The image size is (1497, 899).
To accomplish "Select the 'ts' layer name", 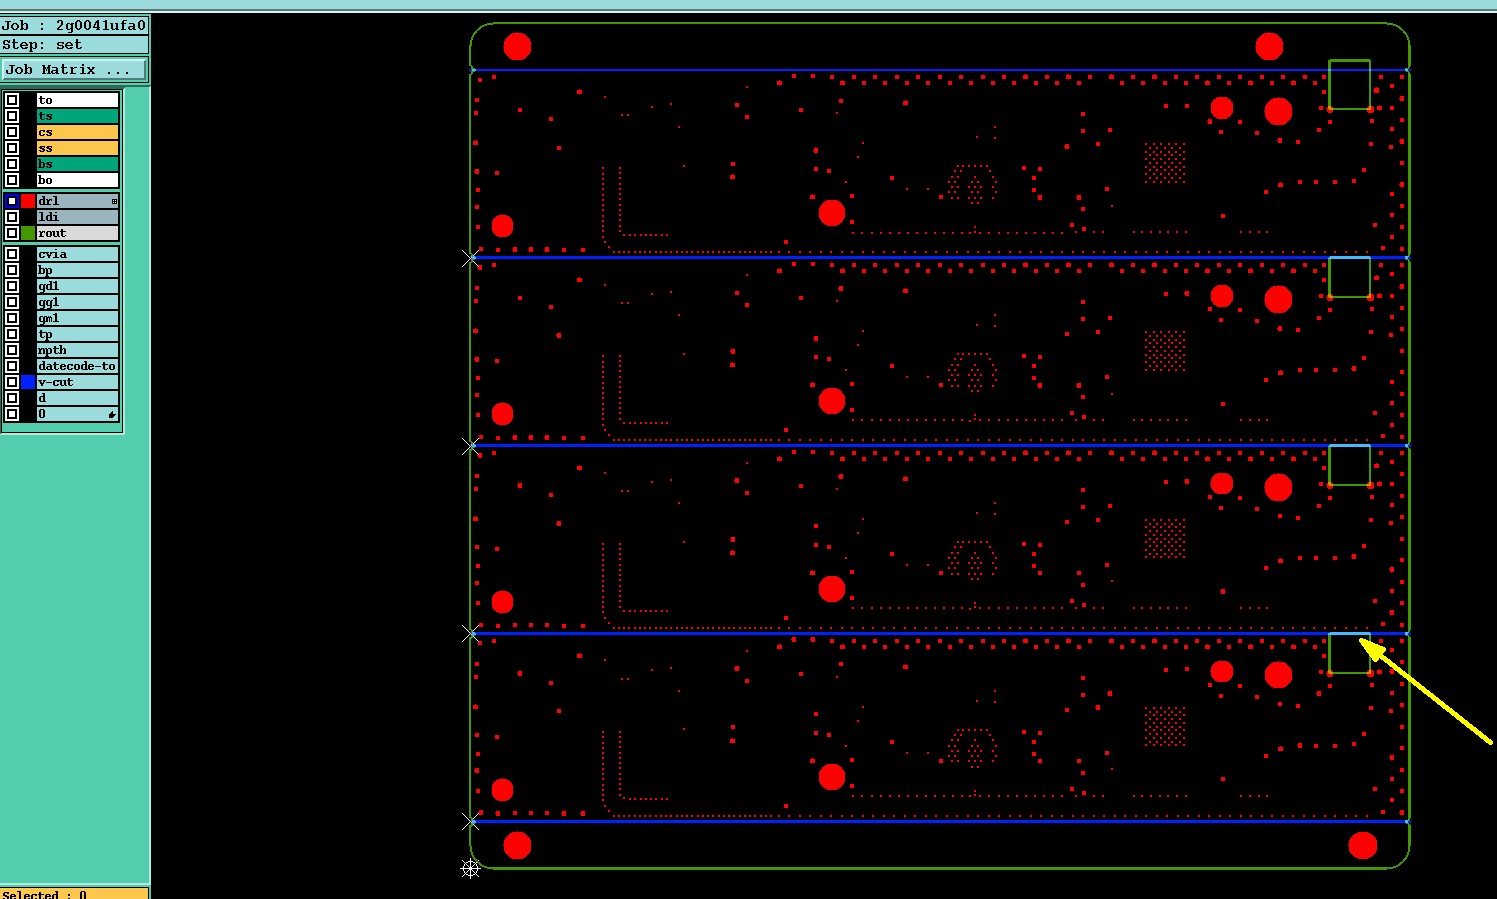I will pos(78,116).
